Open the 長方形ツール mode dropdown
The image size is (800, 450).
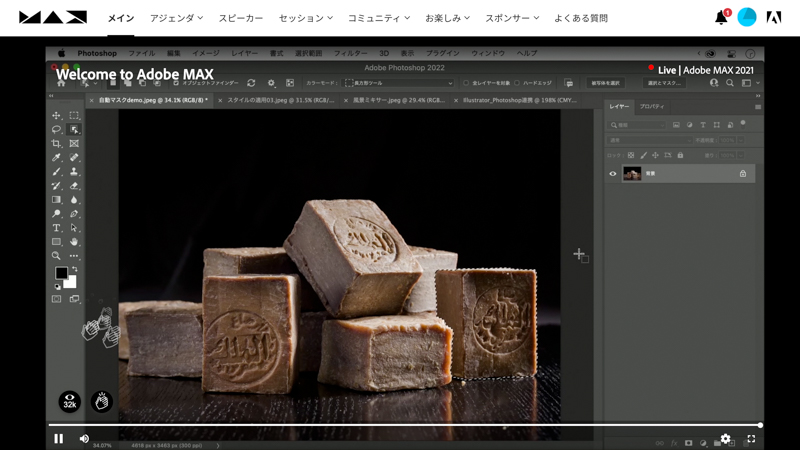point(398,83)
